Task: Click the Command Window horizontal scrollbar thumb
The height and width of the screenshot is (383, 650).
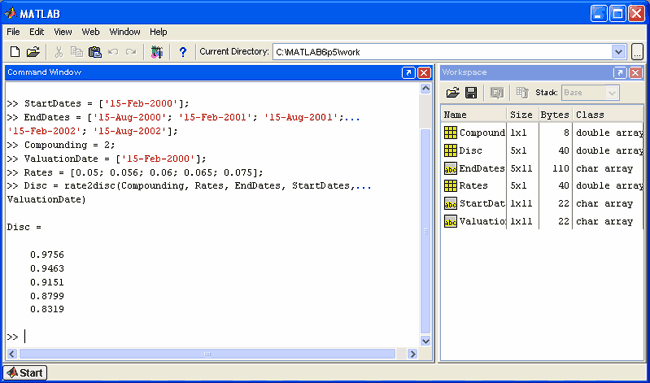Action: [x=207, y=354]
